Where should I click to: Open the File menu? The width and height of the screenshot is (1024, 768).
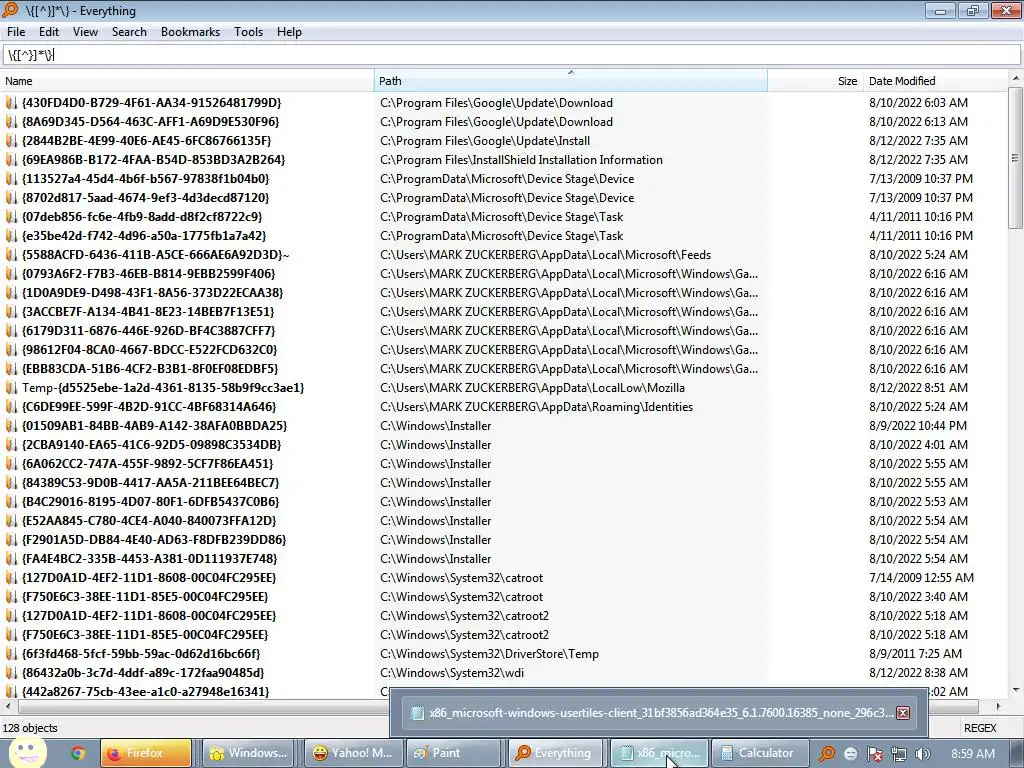(16, 32)
